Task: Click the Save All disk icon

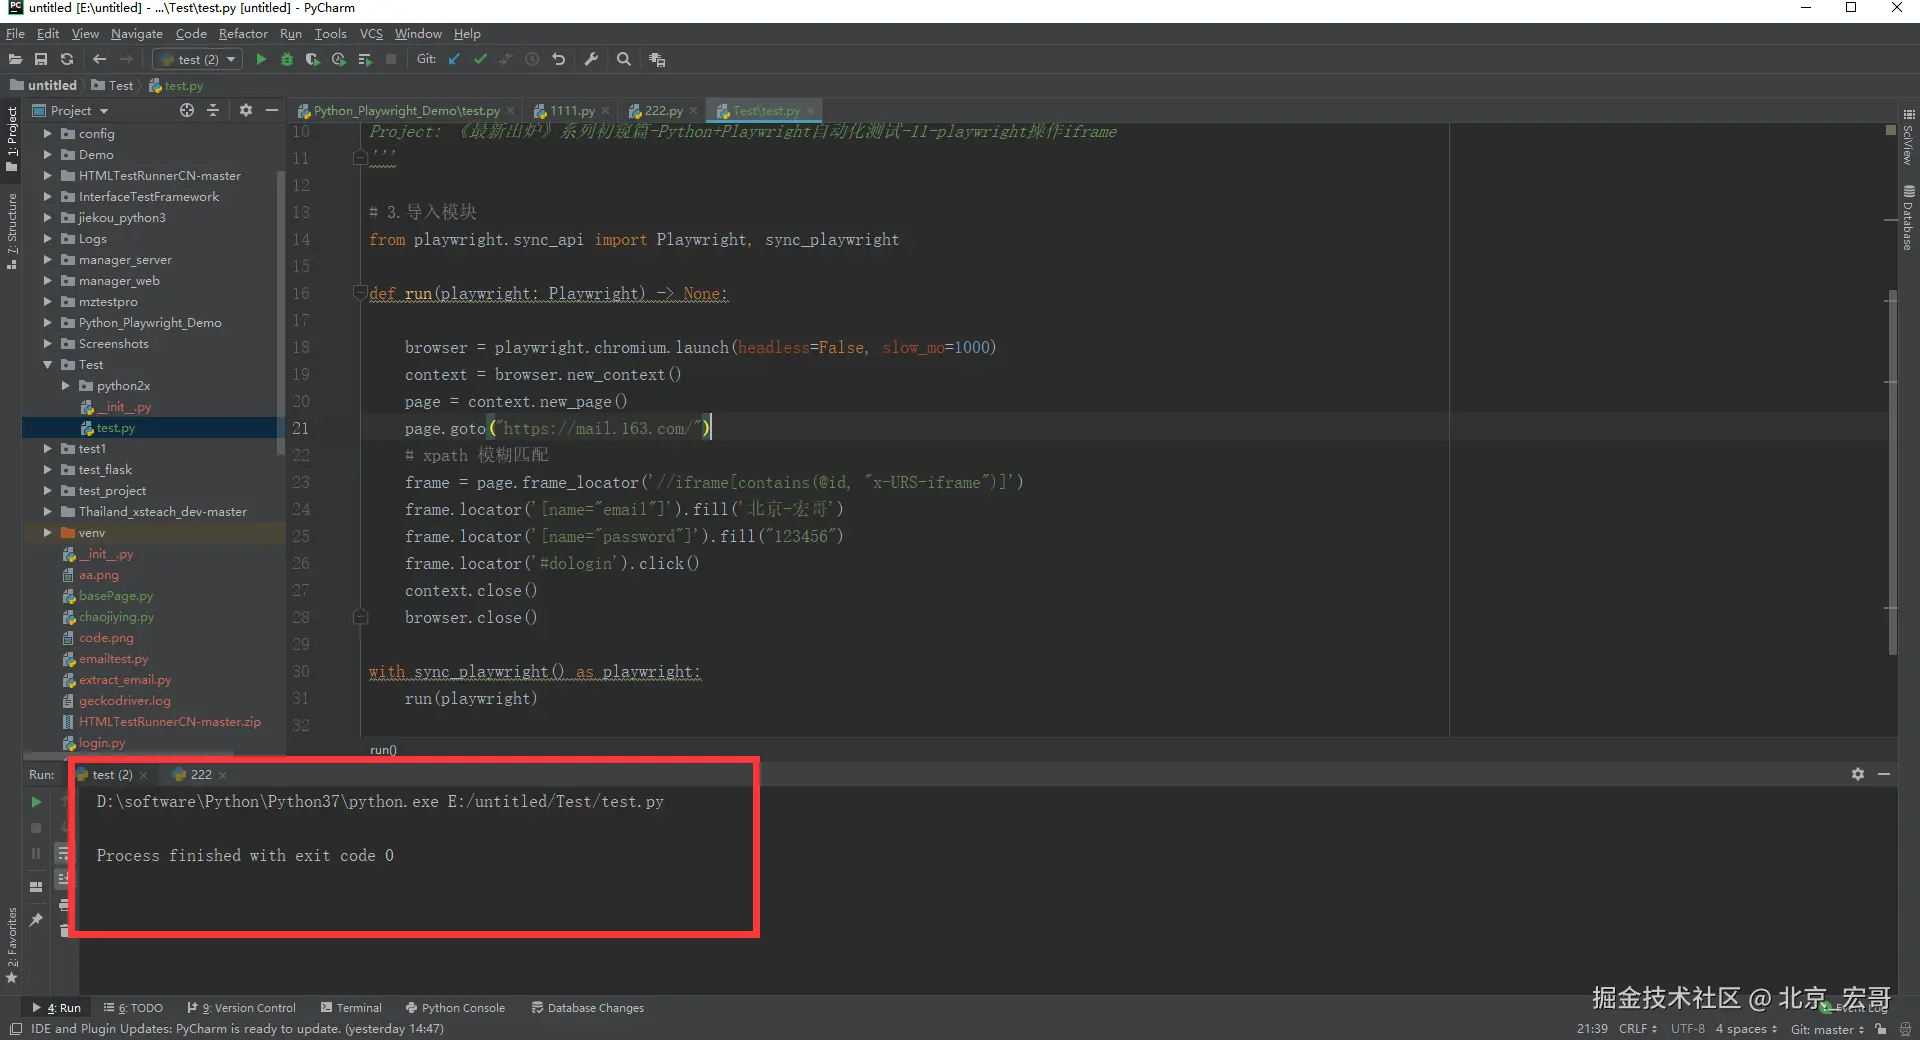Action: (x=41, y=59)
